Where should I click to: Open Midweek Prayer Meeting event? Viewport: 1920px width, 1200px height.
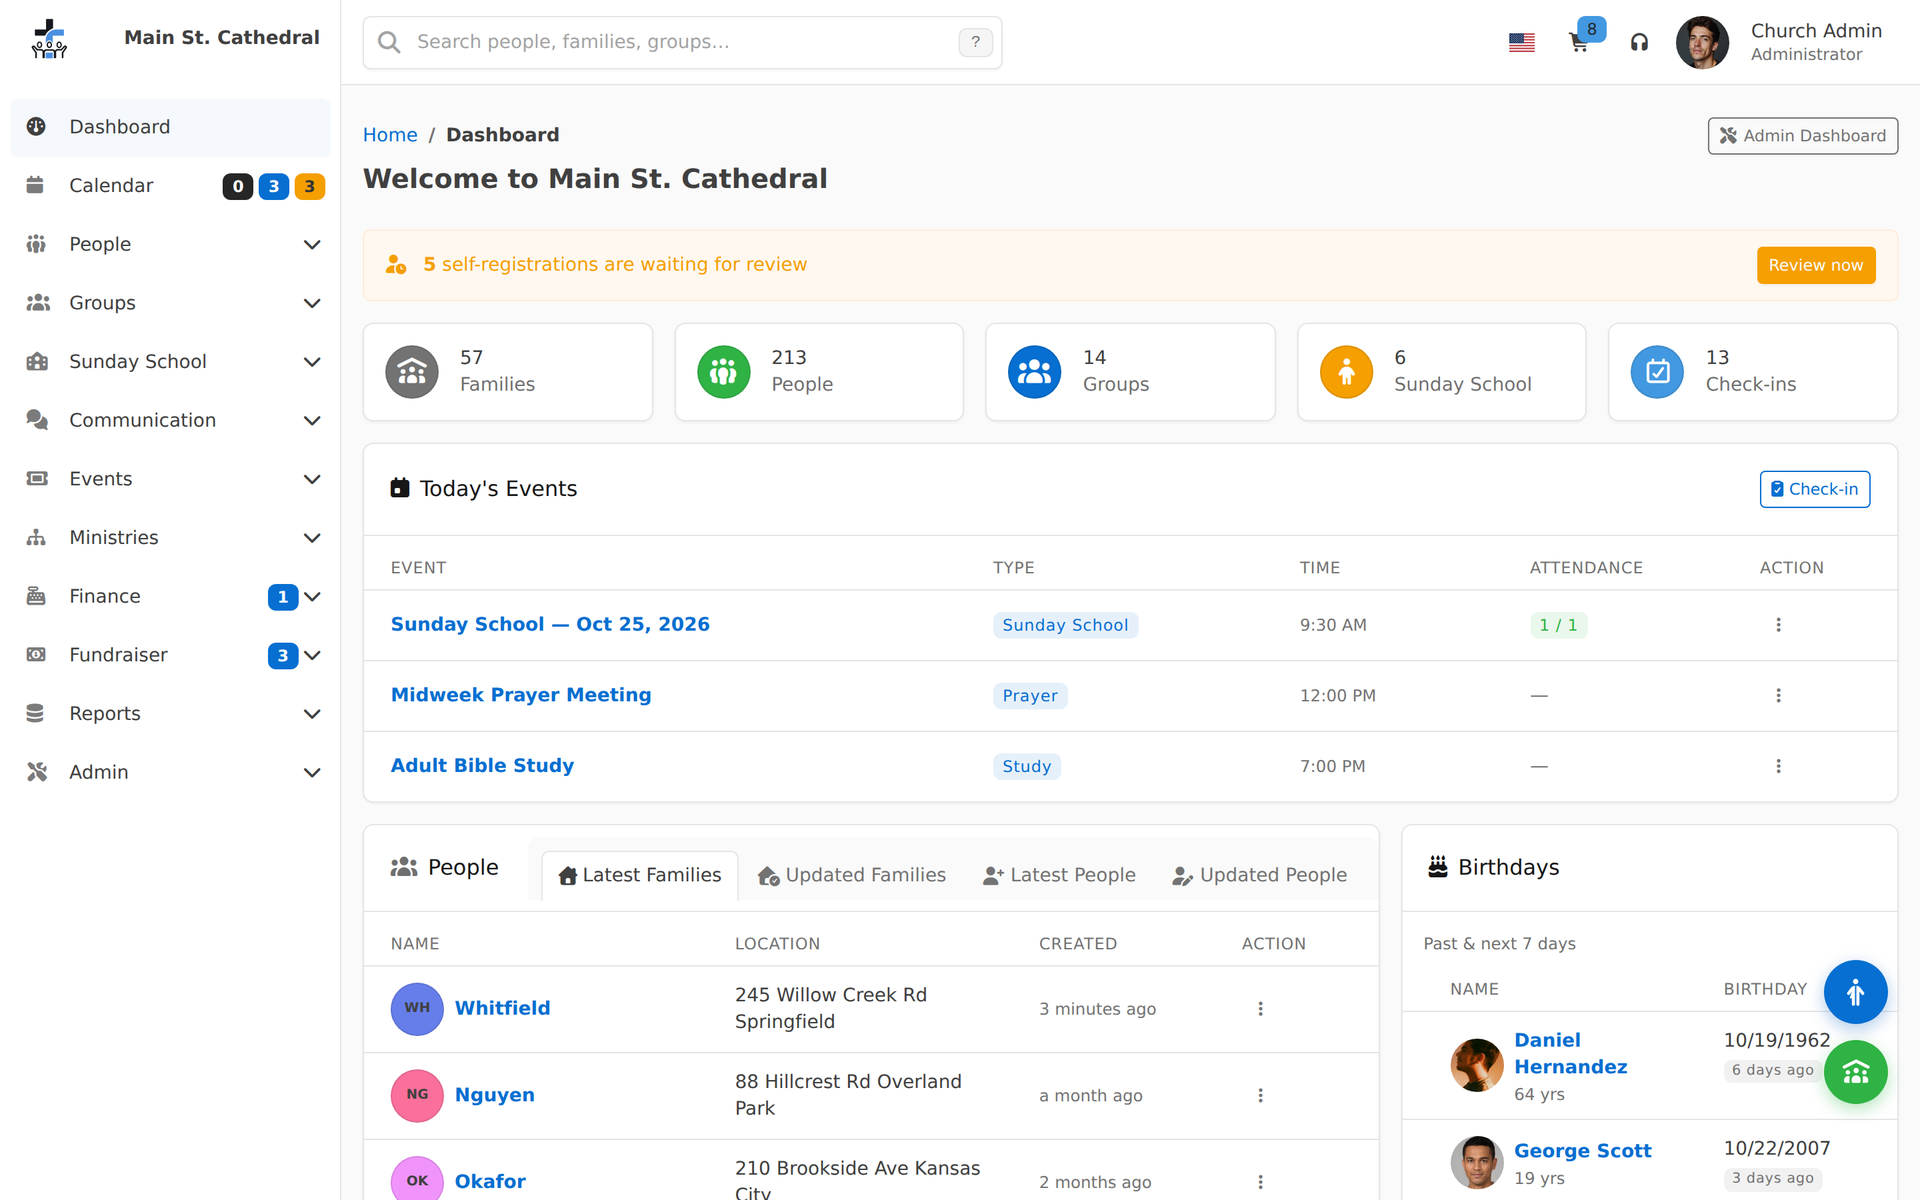[x=521, y=695]
